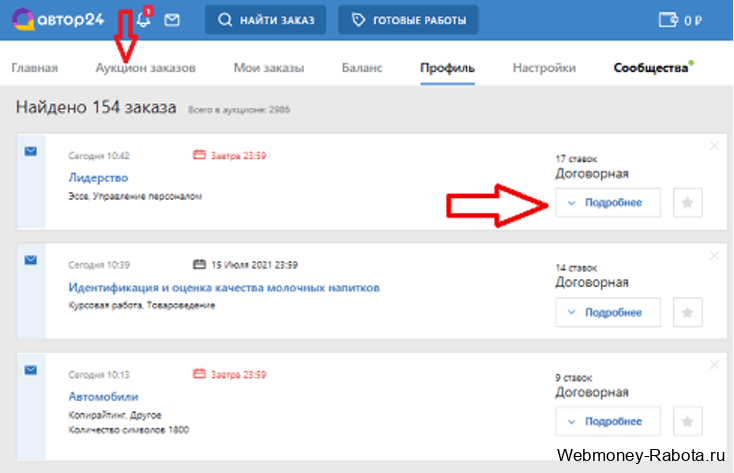The image size is (734, 473).
Task: Click the red calendar icon on Автомобили order
Action: 199,373
